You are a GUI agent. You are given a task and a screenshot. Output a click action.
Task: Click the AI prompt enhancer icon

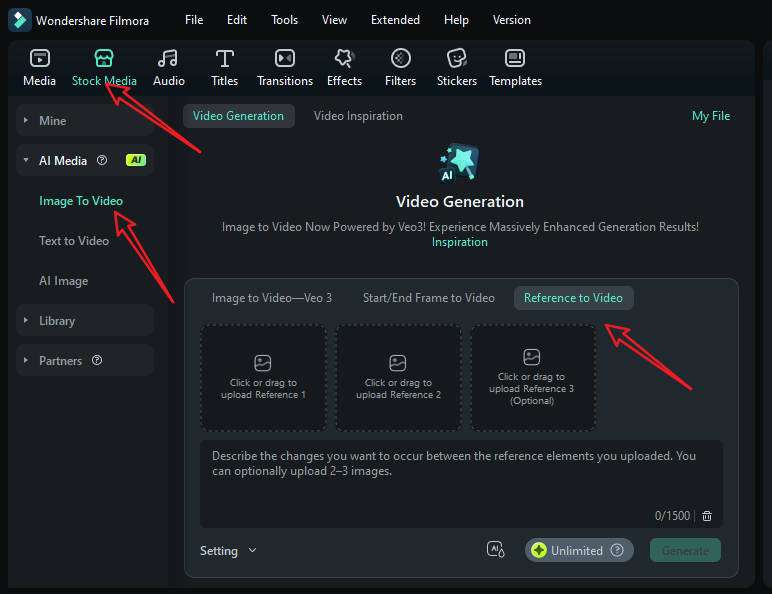point(495,549)
